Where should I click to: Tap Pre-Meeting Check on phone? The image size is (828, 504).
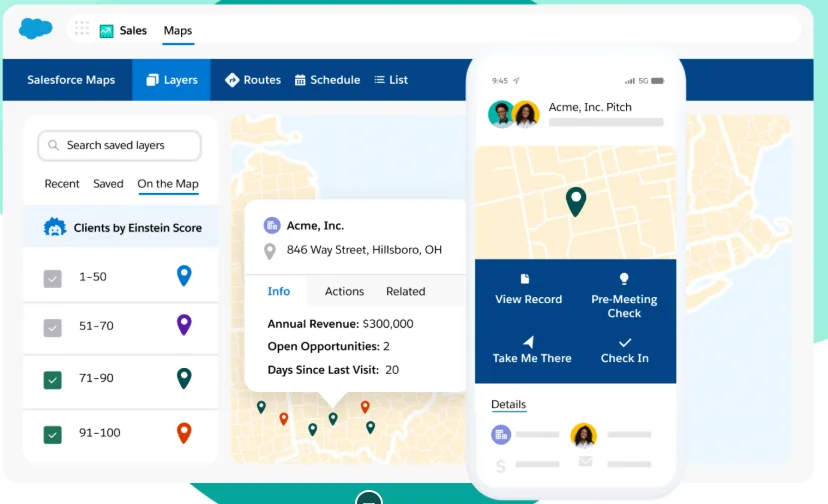tap(624, 306)
